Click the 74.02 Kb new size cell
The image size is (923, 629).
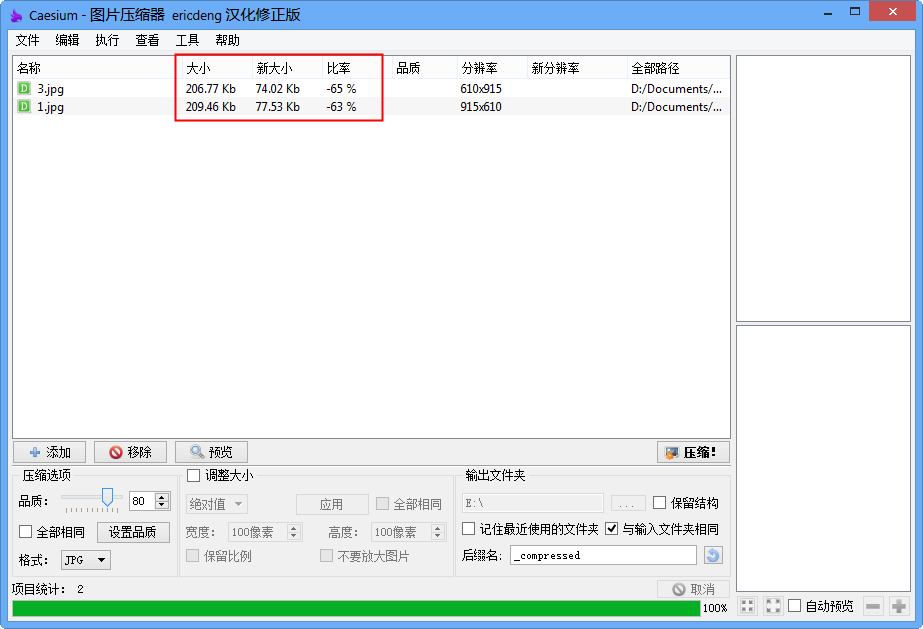277,88
